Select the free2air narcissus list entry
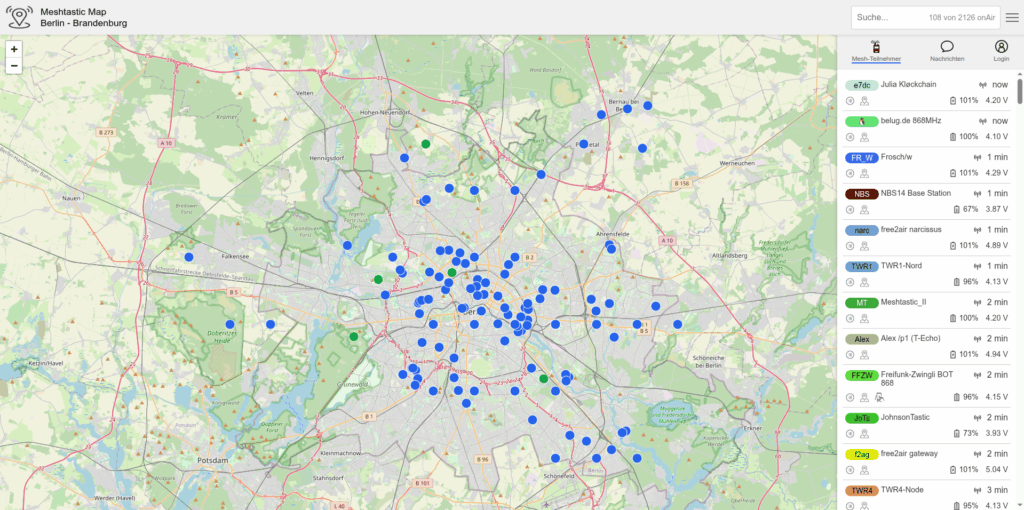The image size is (1024, 510). pos(911,230)
